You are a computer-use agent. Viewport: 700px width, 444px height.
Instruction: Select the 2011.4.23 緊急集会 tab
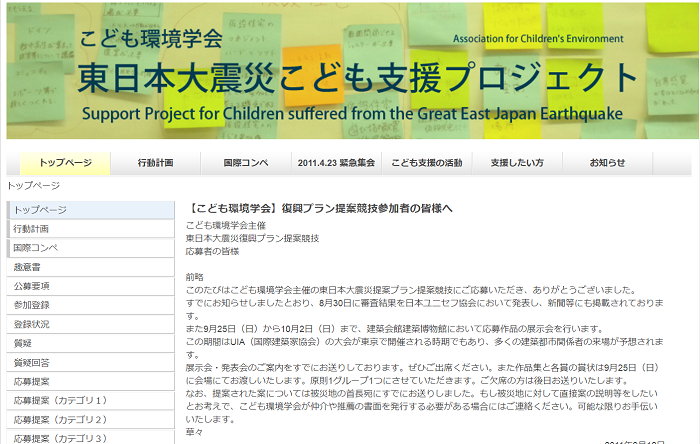[x=335, y=162]
